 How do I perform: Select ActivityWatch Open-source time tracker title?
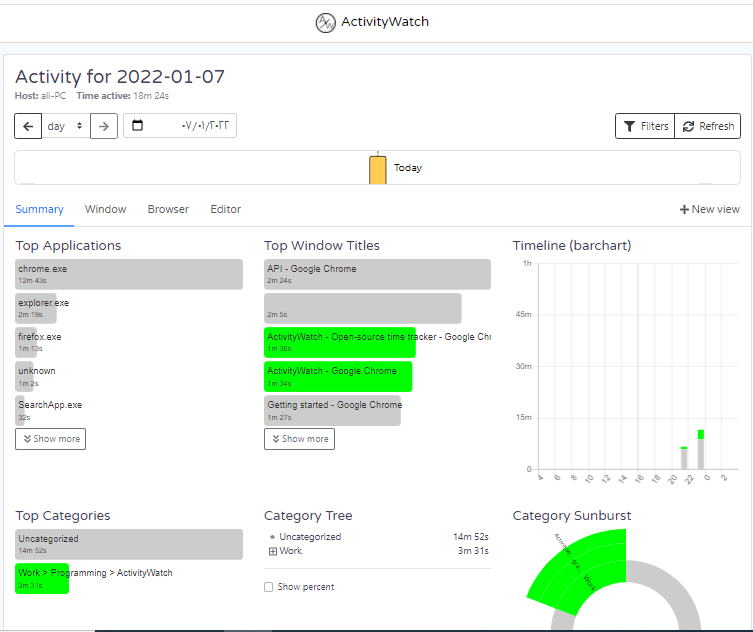click(x=340, y=342)
